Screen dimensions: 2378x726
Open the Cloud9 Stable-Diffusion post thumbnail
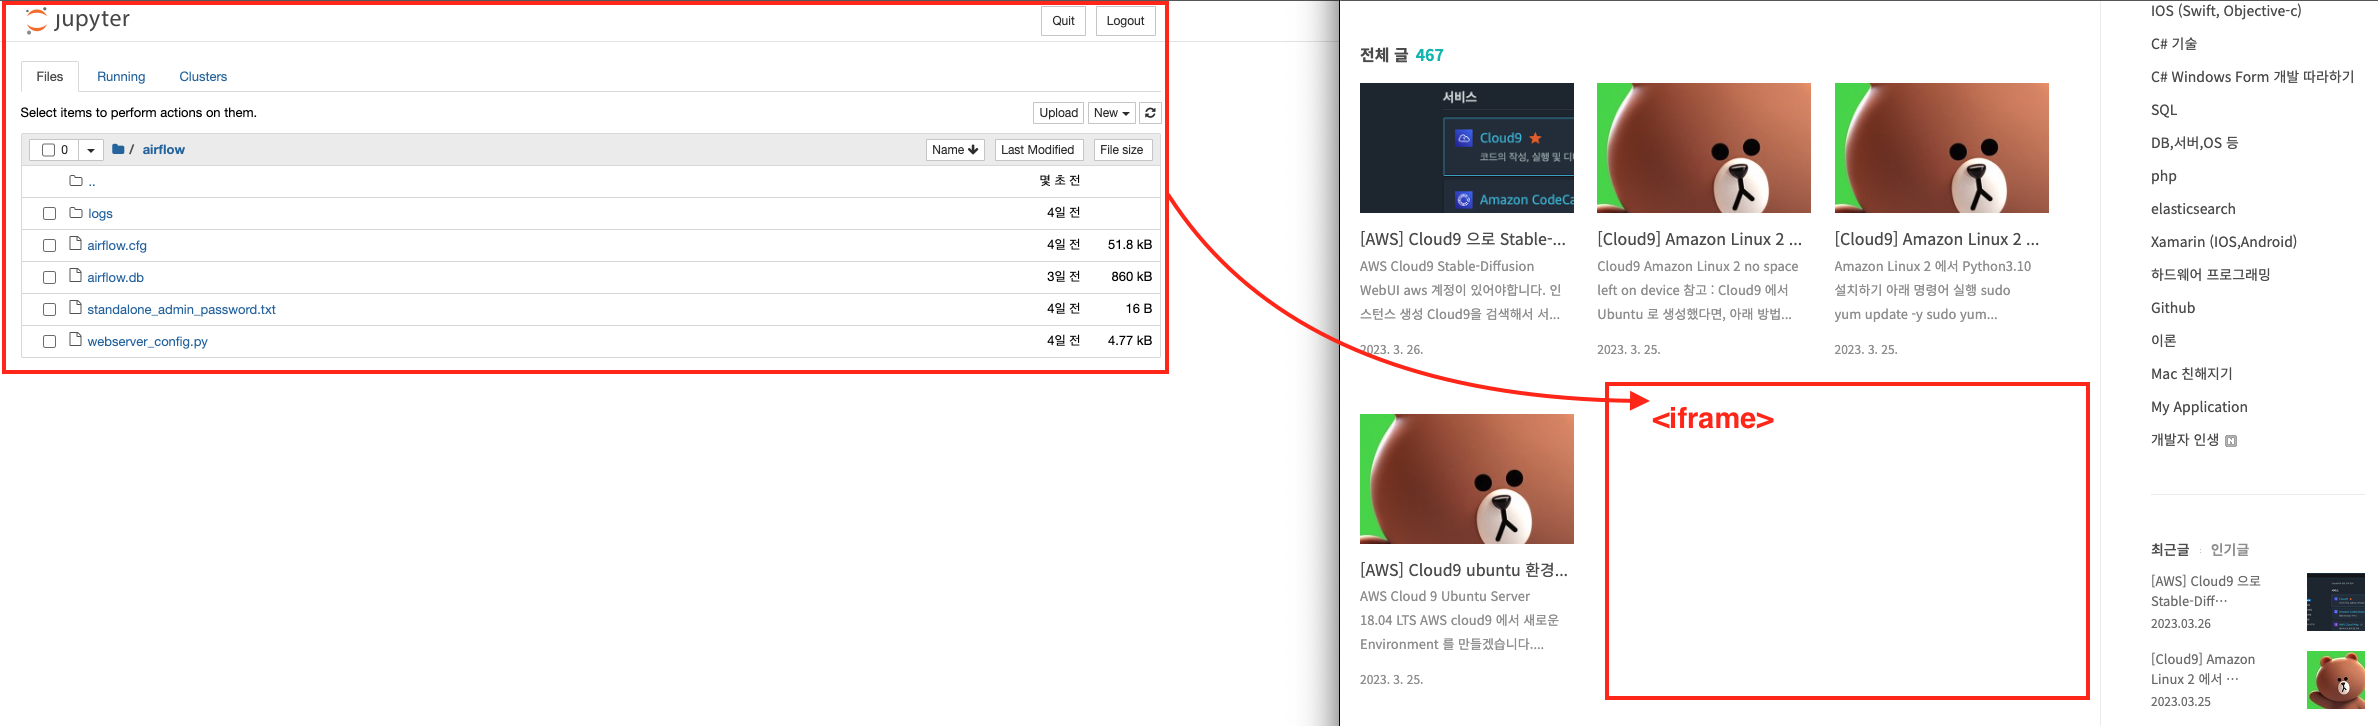click(1467, 148)
